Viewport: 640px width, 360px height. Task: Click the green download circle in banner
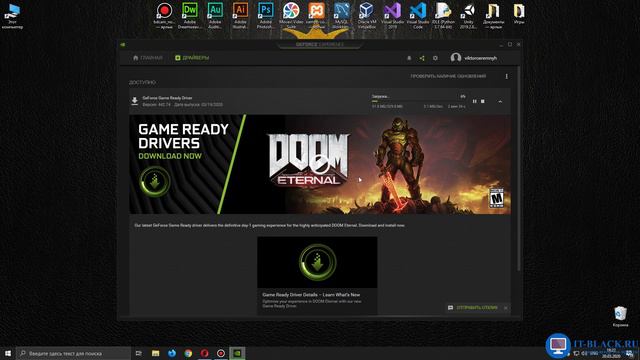click(155, 182)
